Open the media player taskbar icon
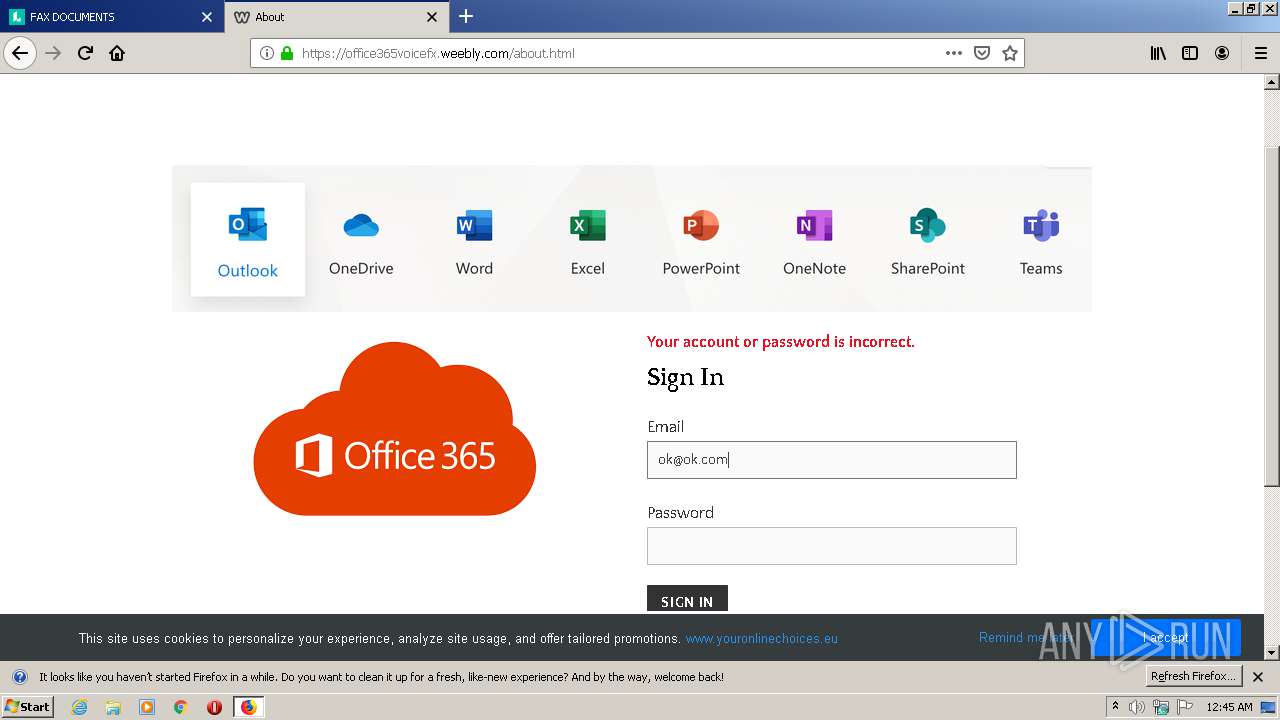1280x720 pixels. (147, 707)
